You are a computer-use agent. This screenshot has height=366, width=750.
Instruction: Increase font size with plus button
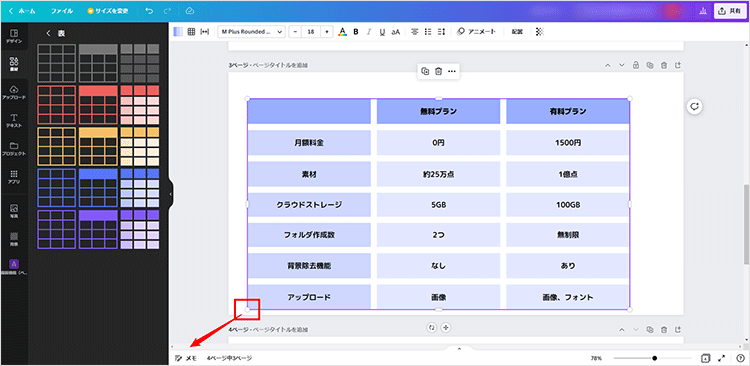click(327, 32)
